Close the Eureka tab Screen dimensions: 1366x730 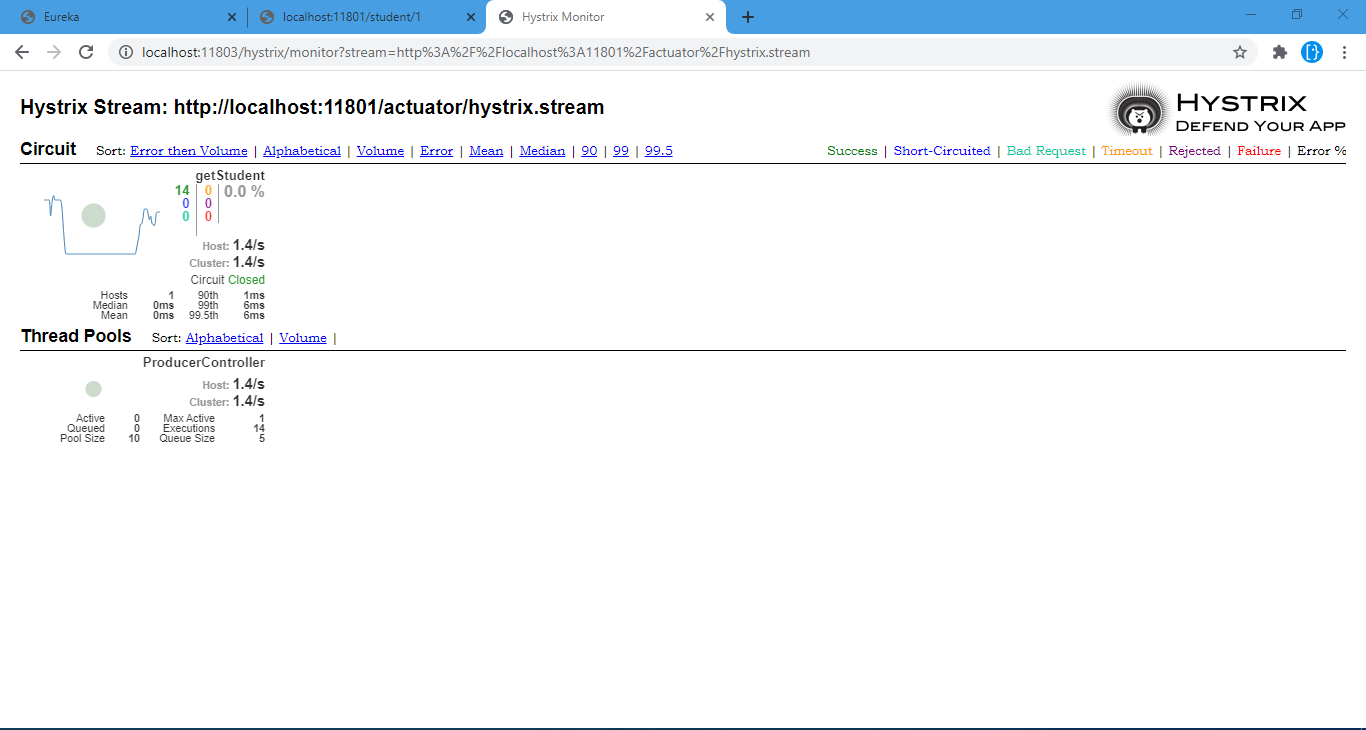pyautogui.click(x=232, y=17)
